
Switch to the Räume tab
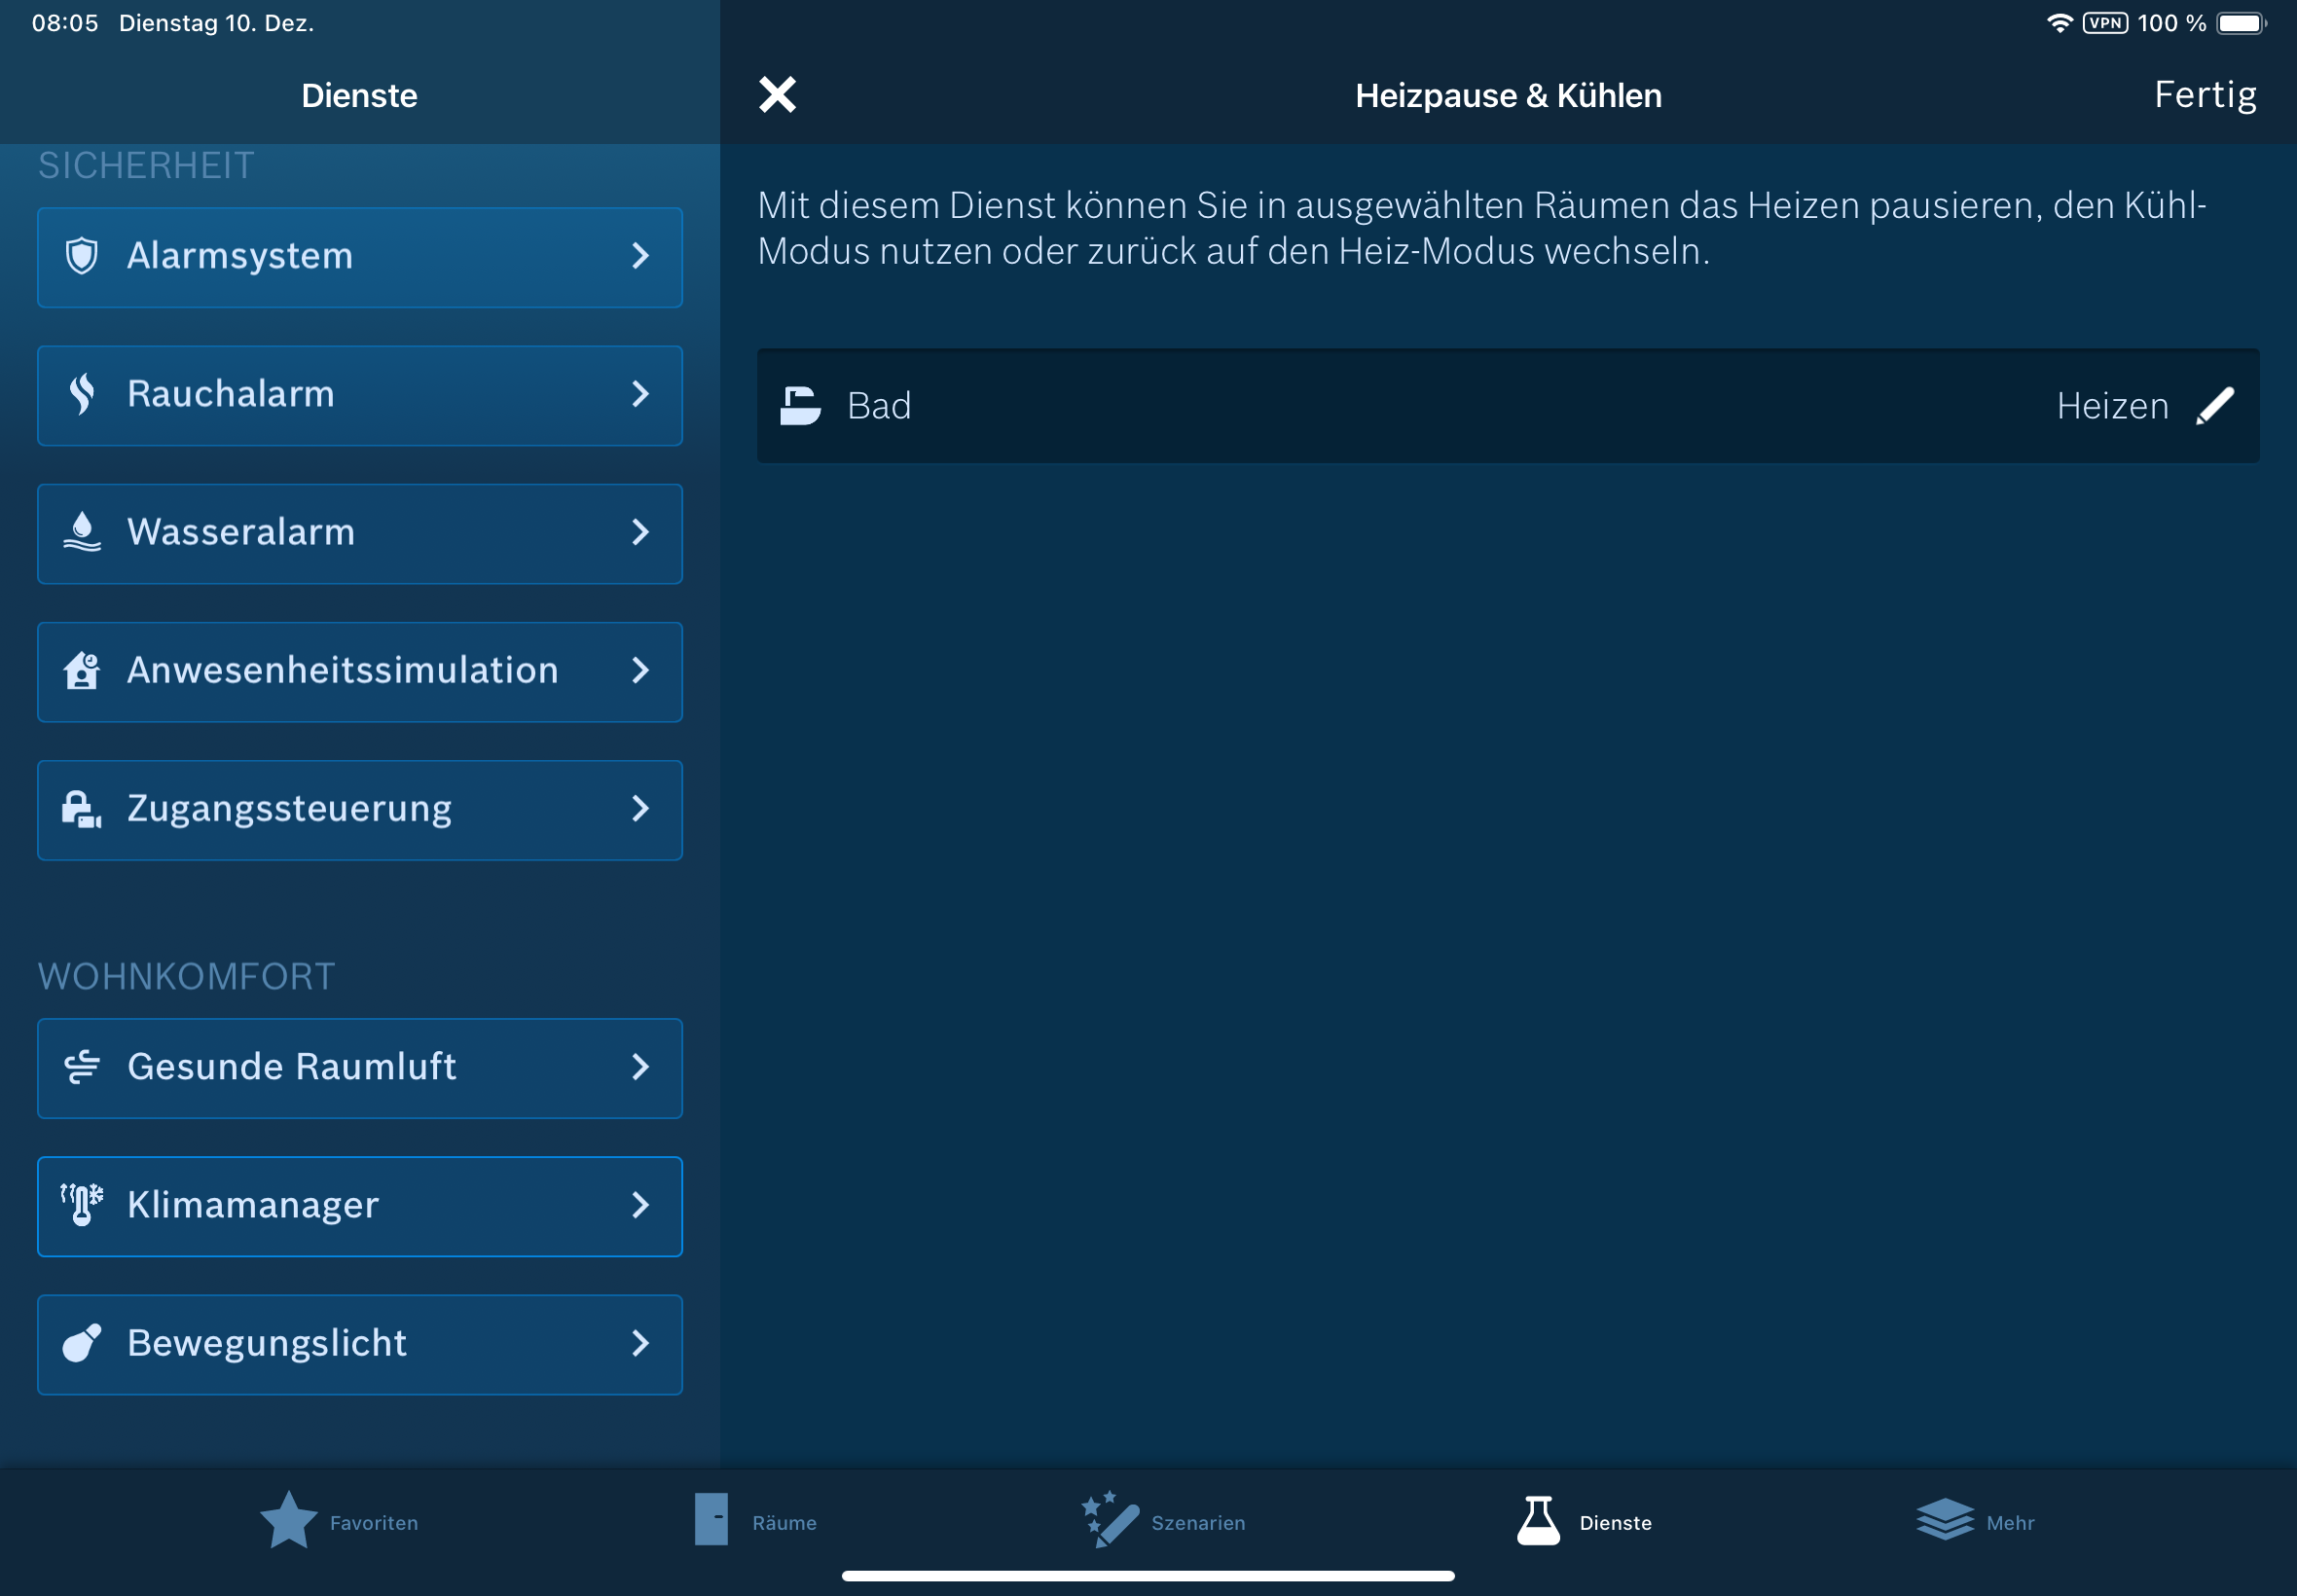click(756, 1521)
